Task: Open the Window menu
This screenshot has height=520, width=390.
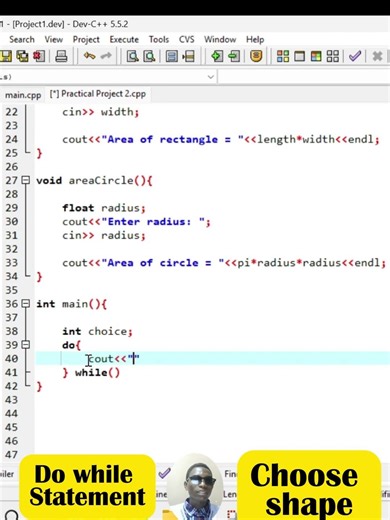Action: (x=220, y=39)
